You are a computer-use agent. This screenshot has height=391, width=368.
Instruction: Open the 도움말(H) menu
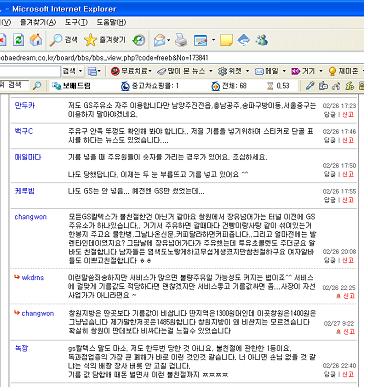[x=111, y=22]
